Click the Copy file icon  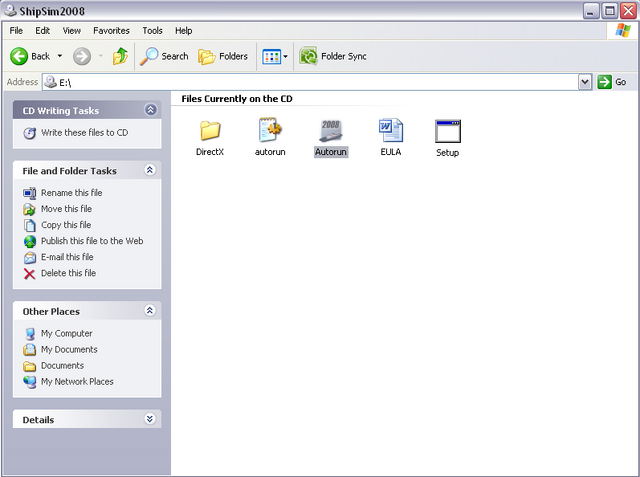pos(29,225)
